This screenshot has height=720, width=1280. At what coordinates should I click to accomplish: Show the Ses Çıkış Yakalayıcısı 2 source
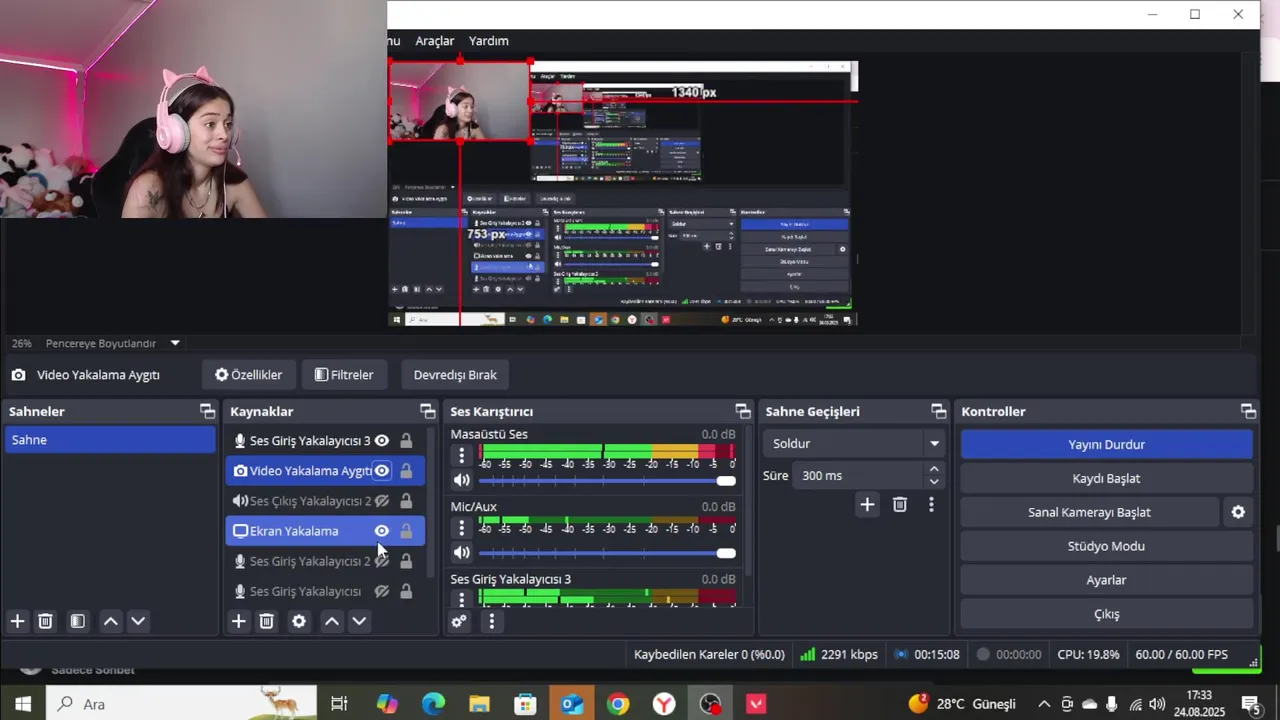point(381,500)
